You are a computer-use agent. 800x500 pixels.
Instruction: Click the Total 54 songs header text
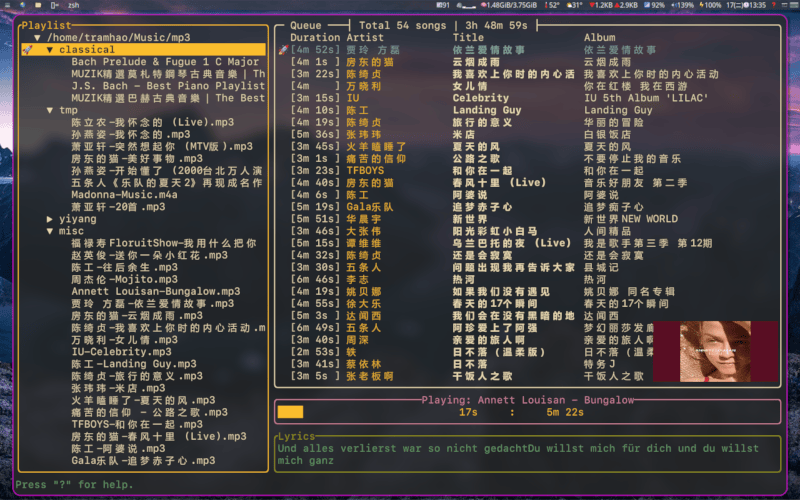click(x=403, y=25)
